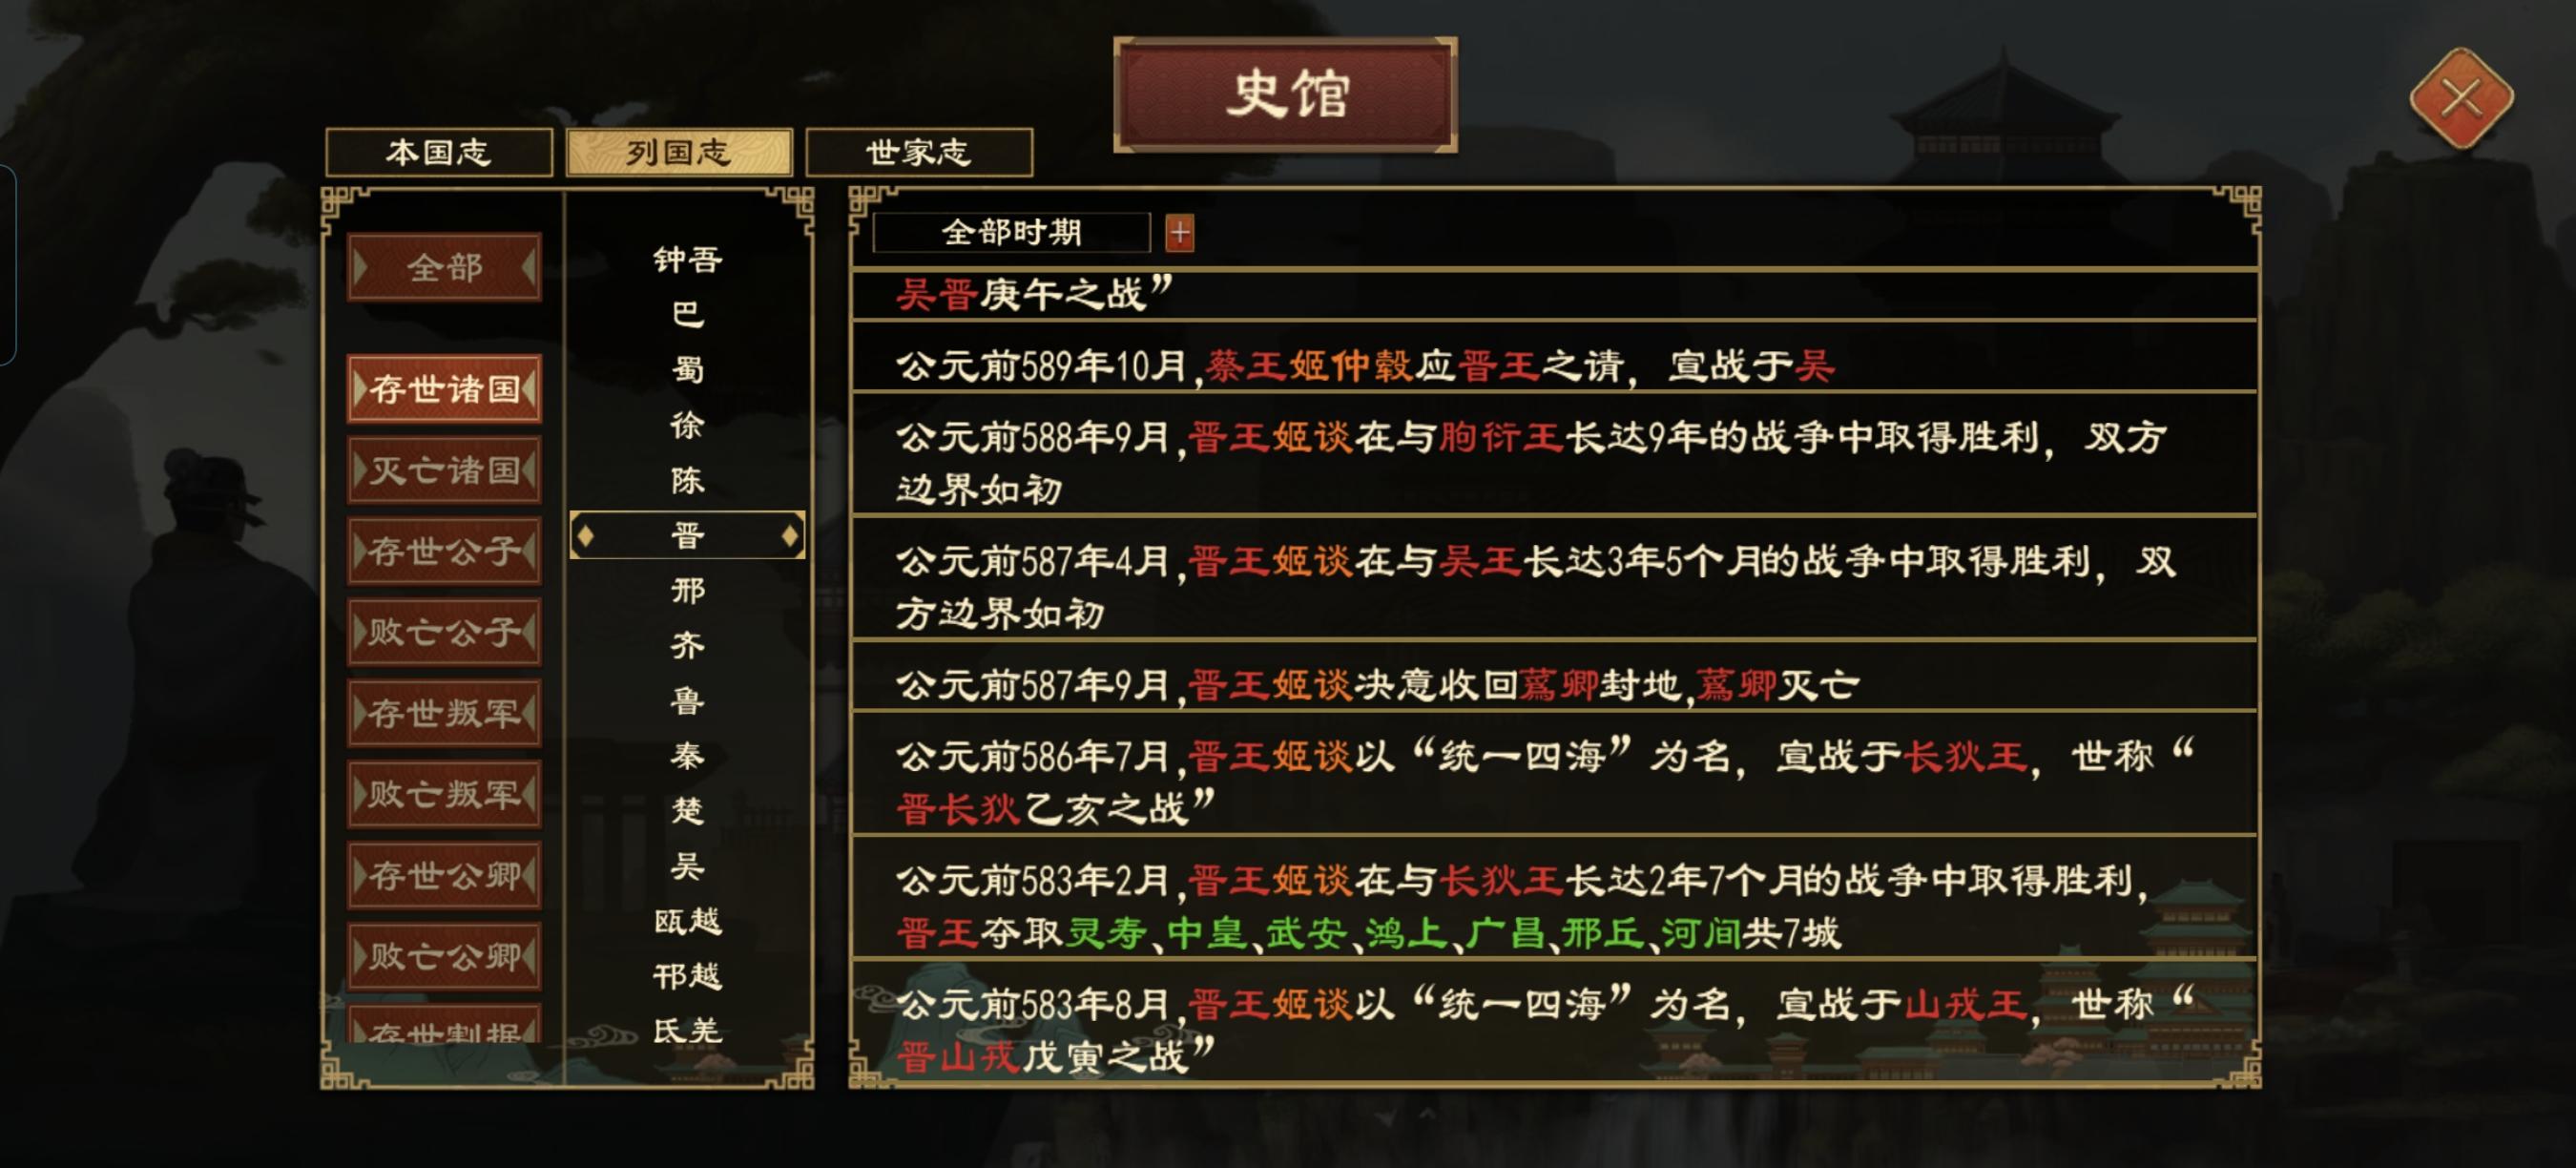The image size is (2576, 1168).
Task: Switch to the 世家志 tab
Action: tap(918, 152)
